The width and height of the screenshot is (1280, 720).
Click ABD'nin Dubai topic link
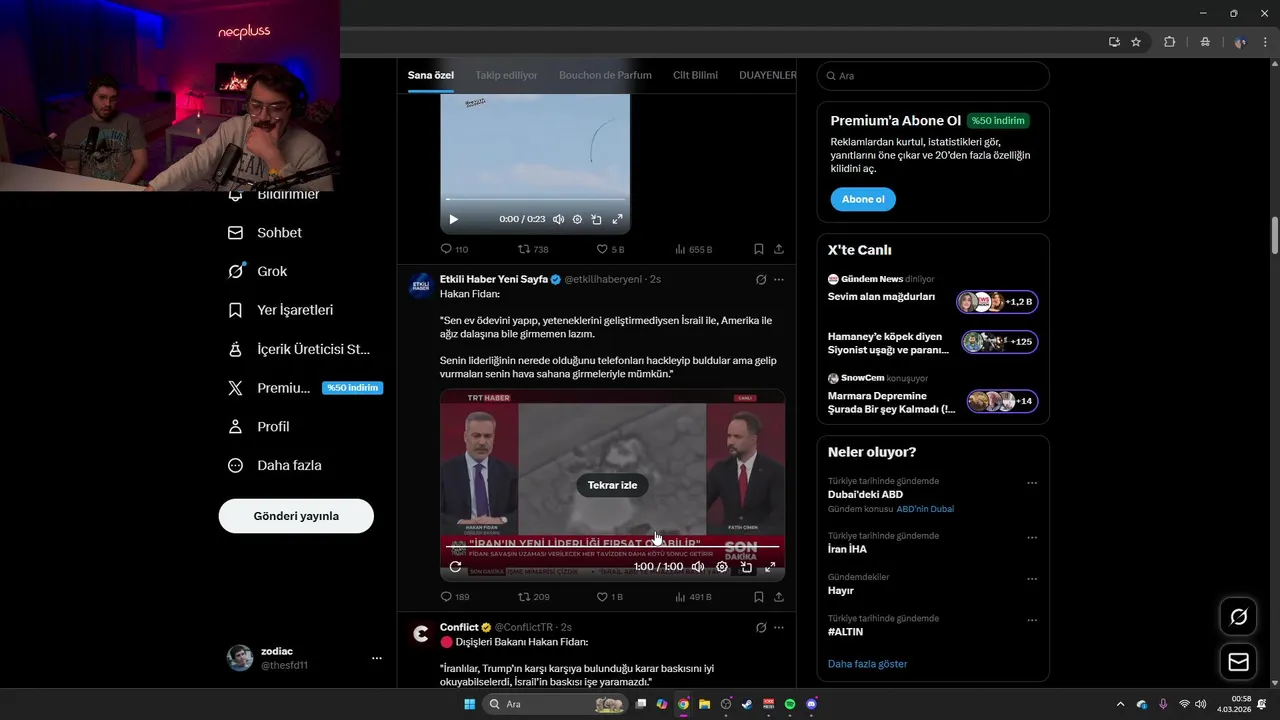(925, 509)
